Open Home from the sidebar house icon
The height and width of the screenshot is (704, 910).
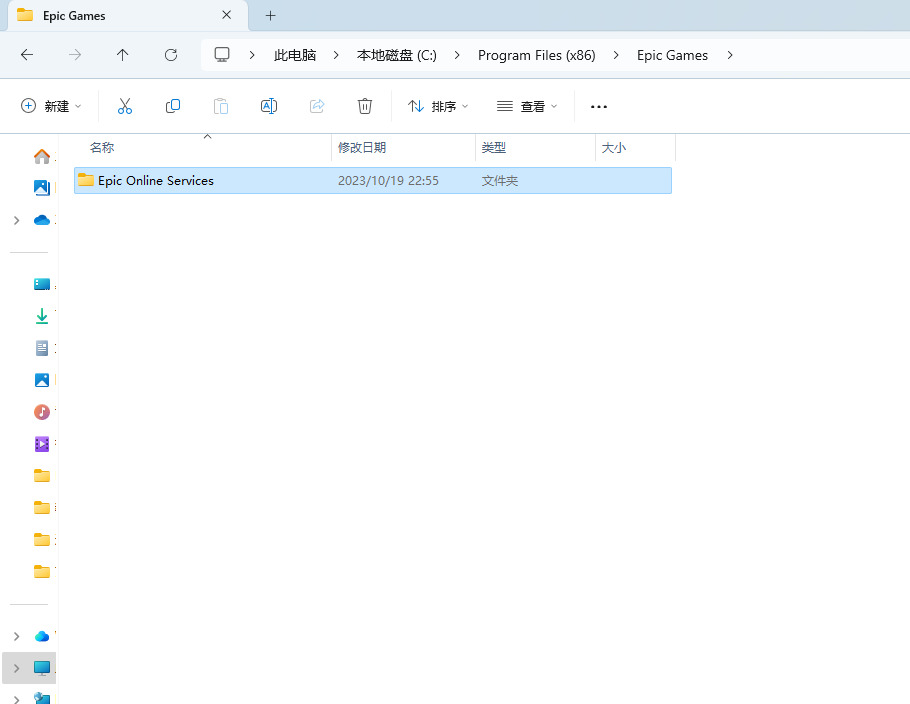[42, 156]
